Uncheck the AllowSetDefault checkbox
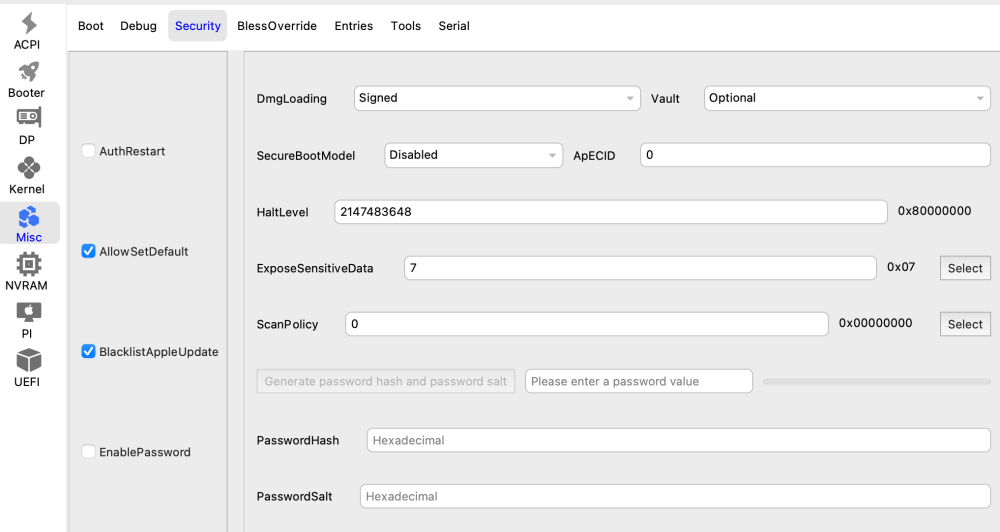This screenshot has width=1000, height=532. coord(88,251)
